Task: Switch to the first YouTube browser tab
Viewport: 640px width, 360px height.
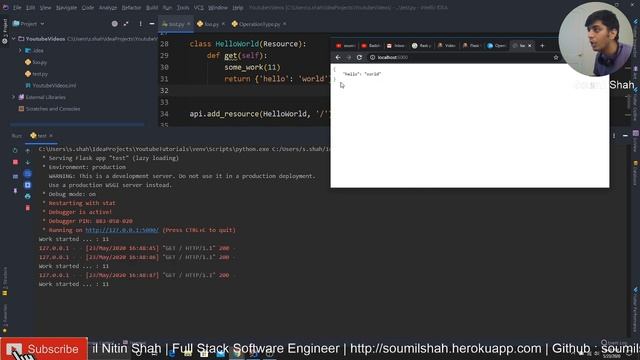Action: click(345, 46)
